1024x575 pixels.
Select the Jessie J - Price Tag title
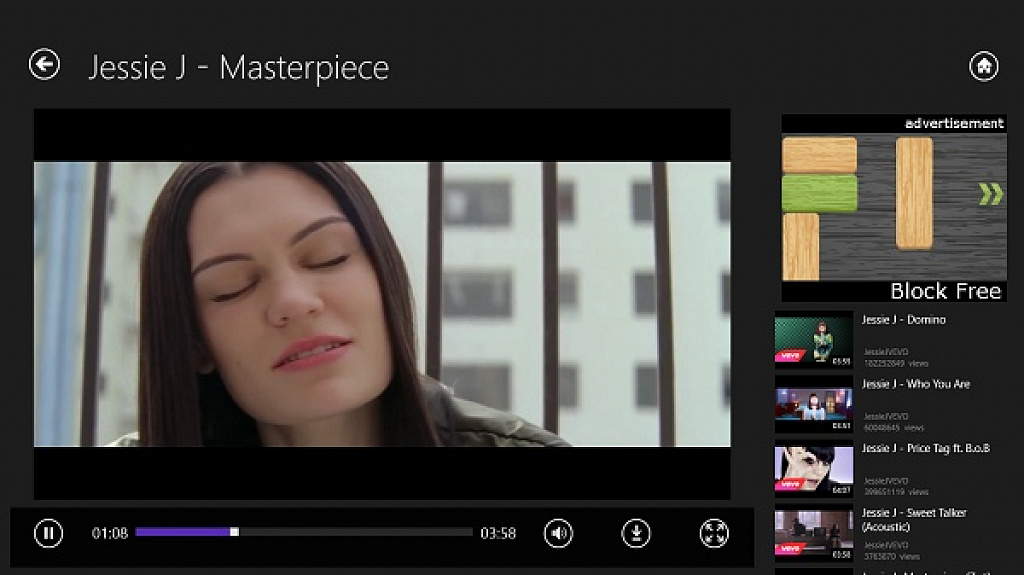tap(925, 448)
